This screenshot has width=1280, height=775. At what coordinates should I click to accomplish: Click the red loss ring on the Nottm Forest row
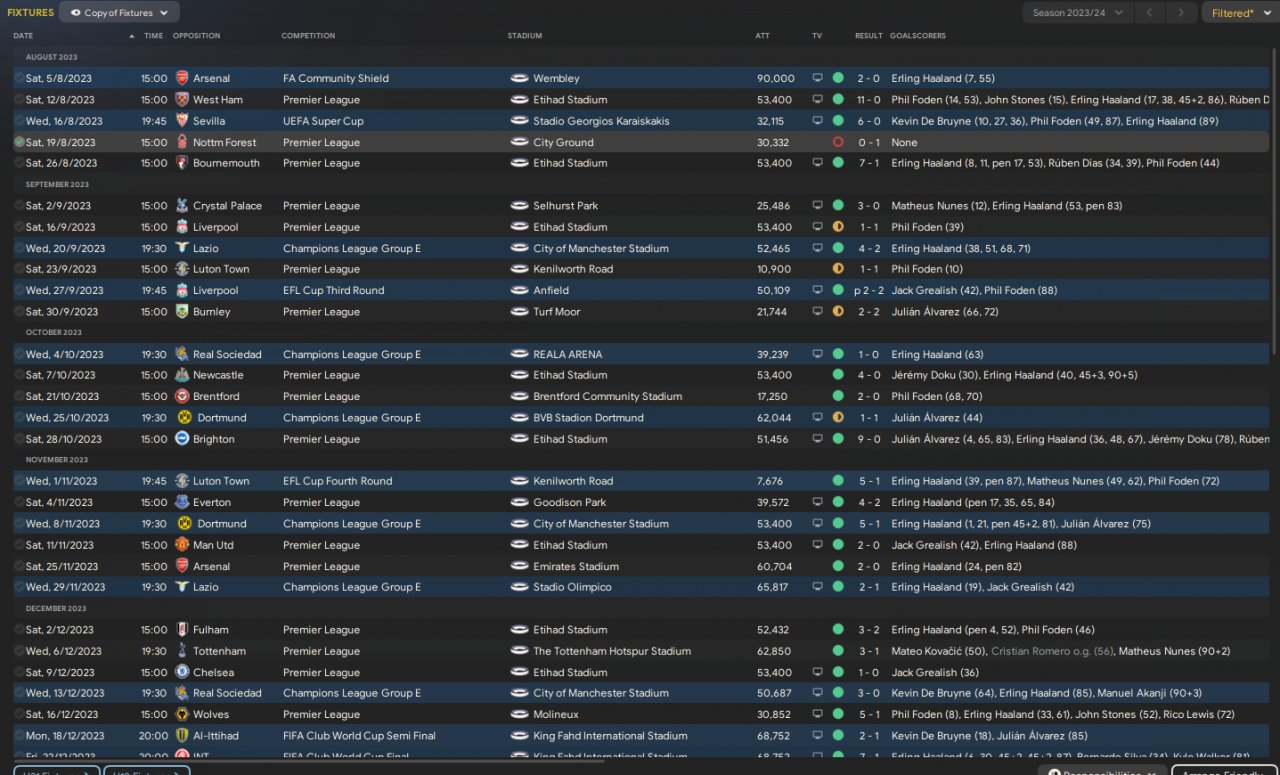click(x=838, y=142)
